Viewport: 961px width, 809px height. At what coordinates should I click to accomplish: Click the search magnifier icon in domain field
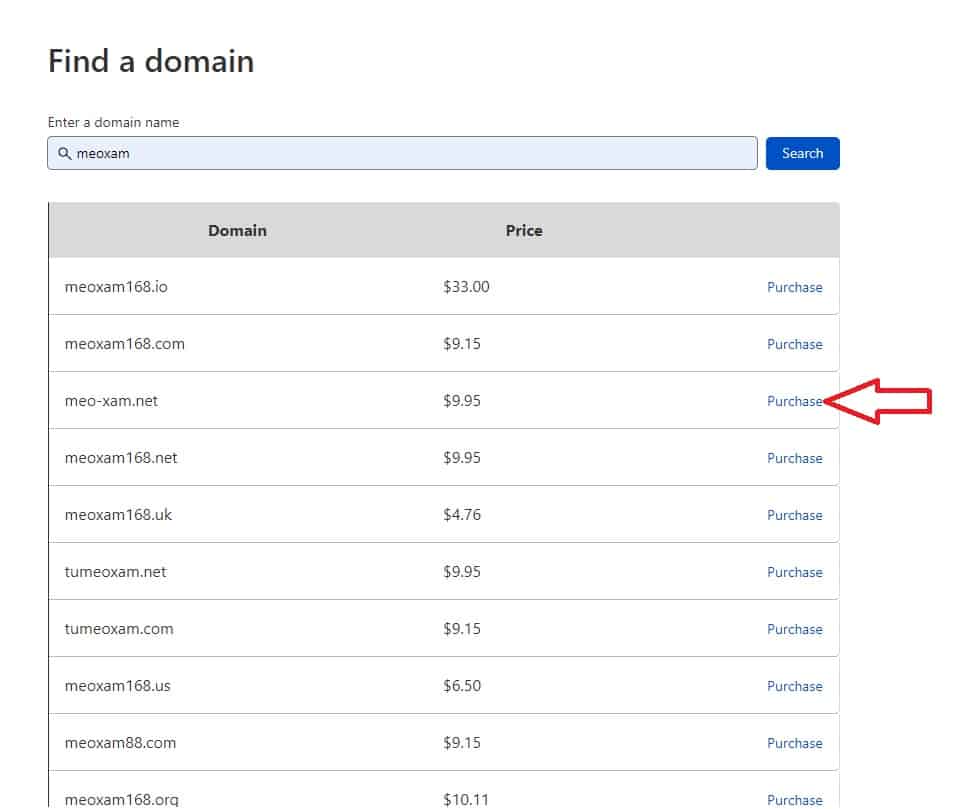coord(64,154)
